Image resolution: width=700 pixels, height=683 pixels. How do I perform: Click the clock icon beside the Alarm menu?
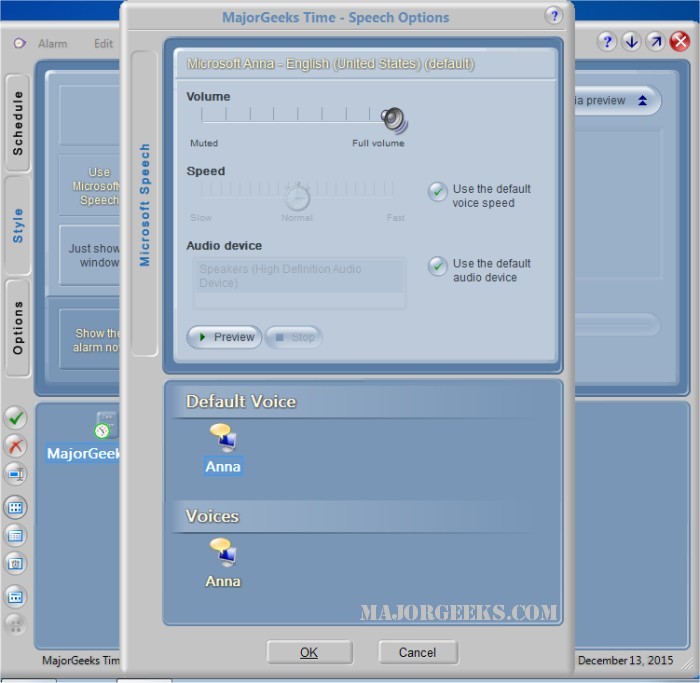[x=19, y=43]
